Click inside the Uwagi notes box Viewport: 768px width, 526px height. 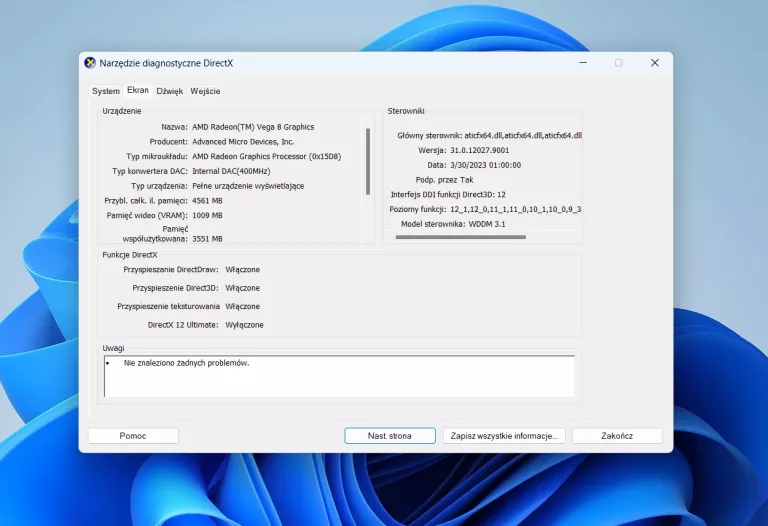339,376
